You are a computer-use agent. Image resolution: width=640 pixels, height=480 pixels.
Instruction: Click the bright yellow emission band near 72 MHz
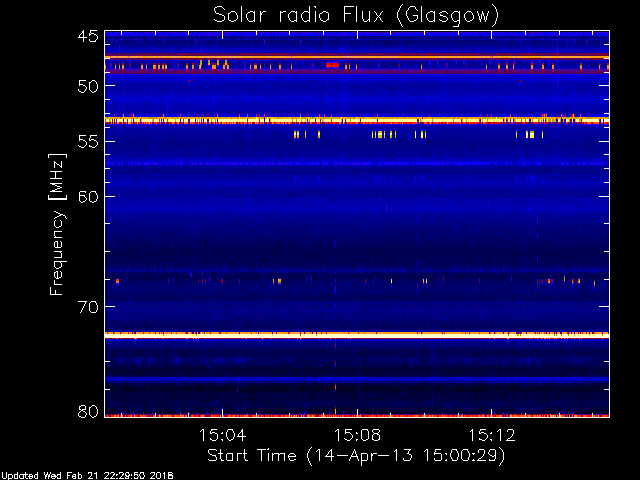coord(357,335)
